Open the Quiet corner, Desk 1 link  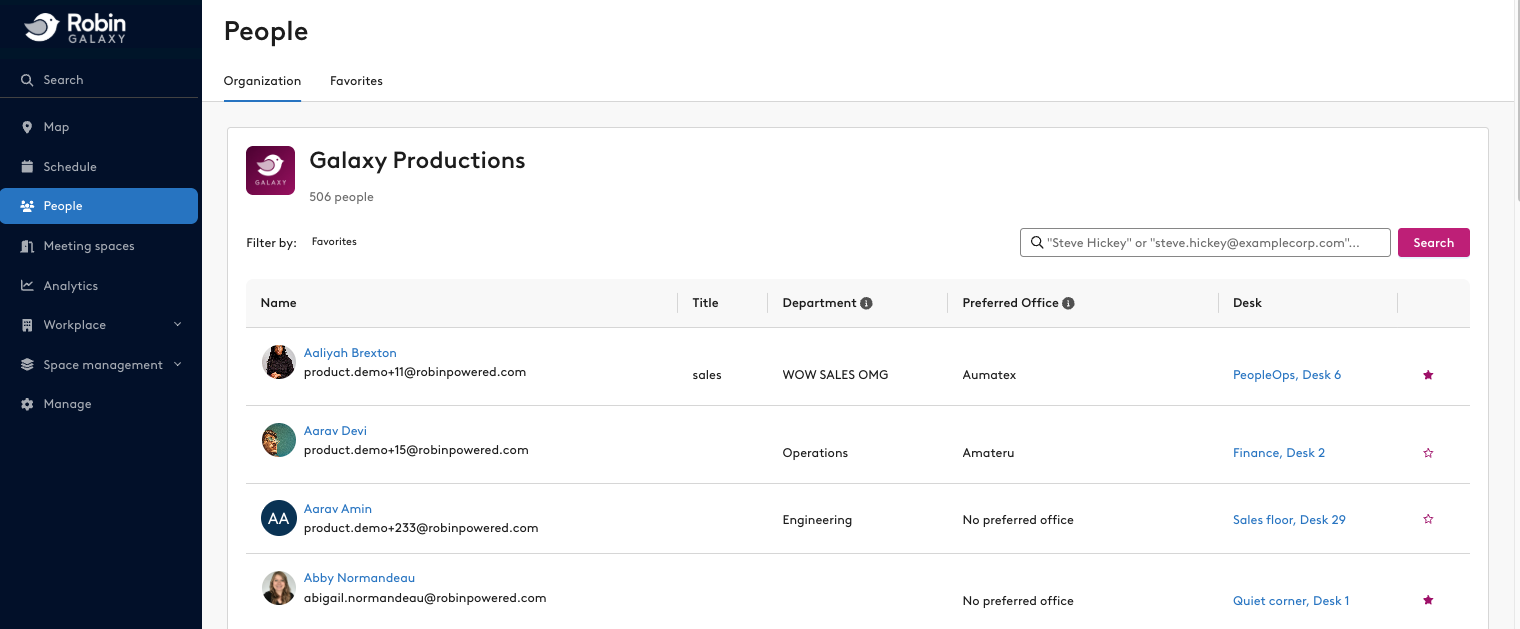[x=1291, y=601]
